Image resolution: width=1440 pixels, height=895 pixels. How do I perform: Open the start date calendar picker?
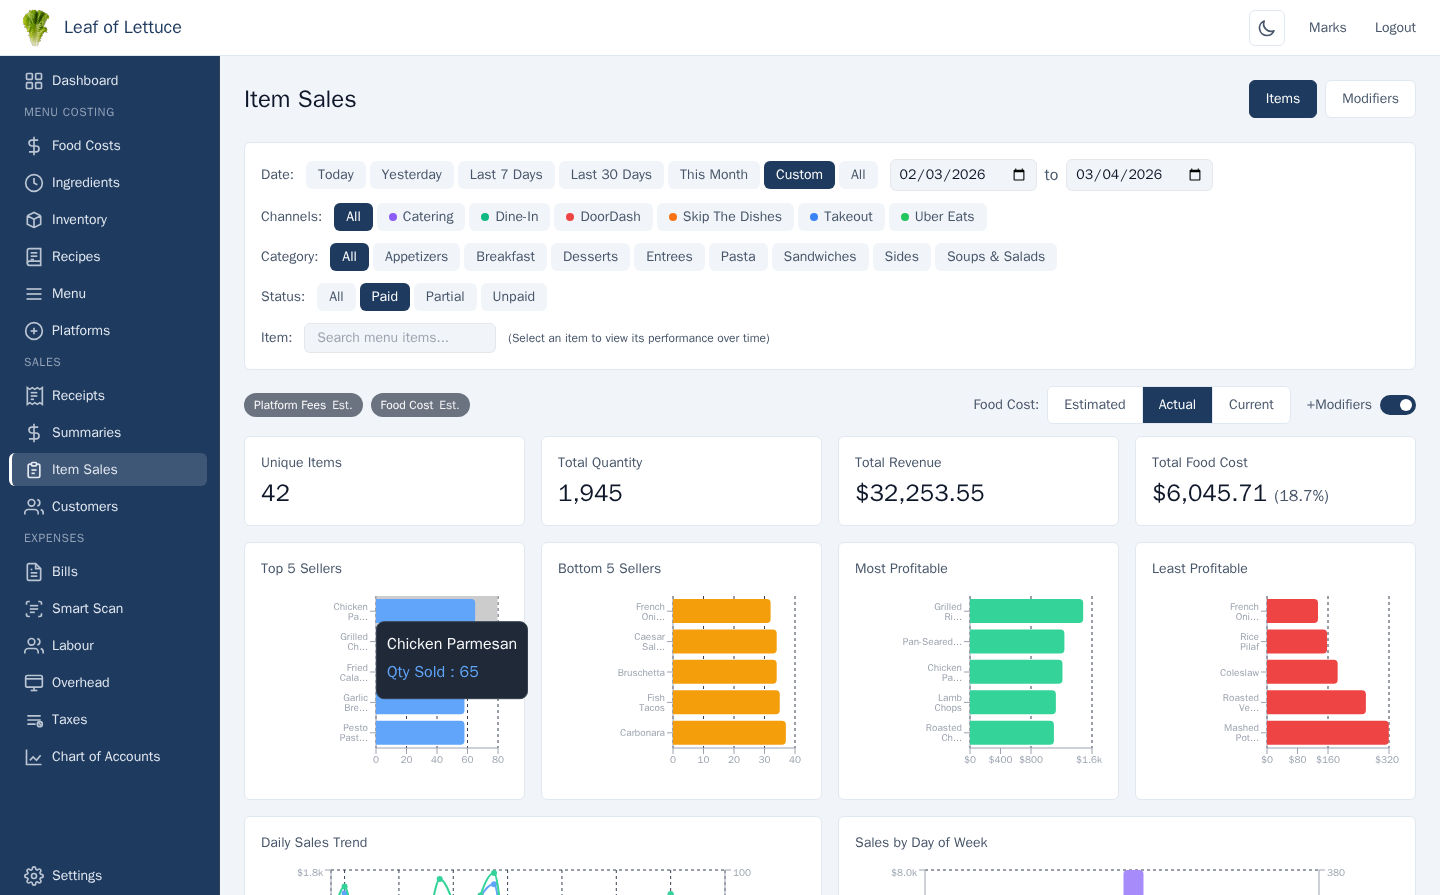pos(1019,175)
